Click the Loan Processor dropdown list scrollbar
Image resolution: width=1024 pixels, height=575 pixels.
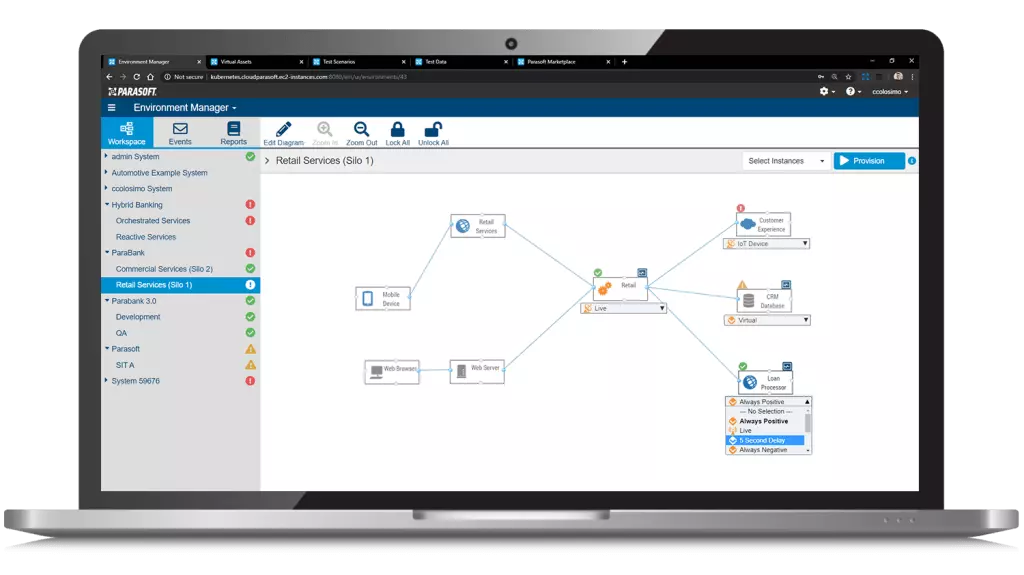[x=808, y=422]
